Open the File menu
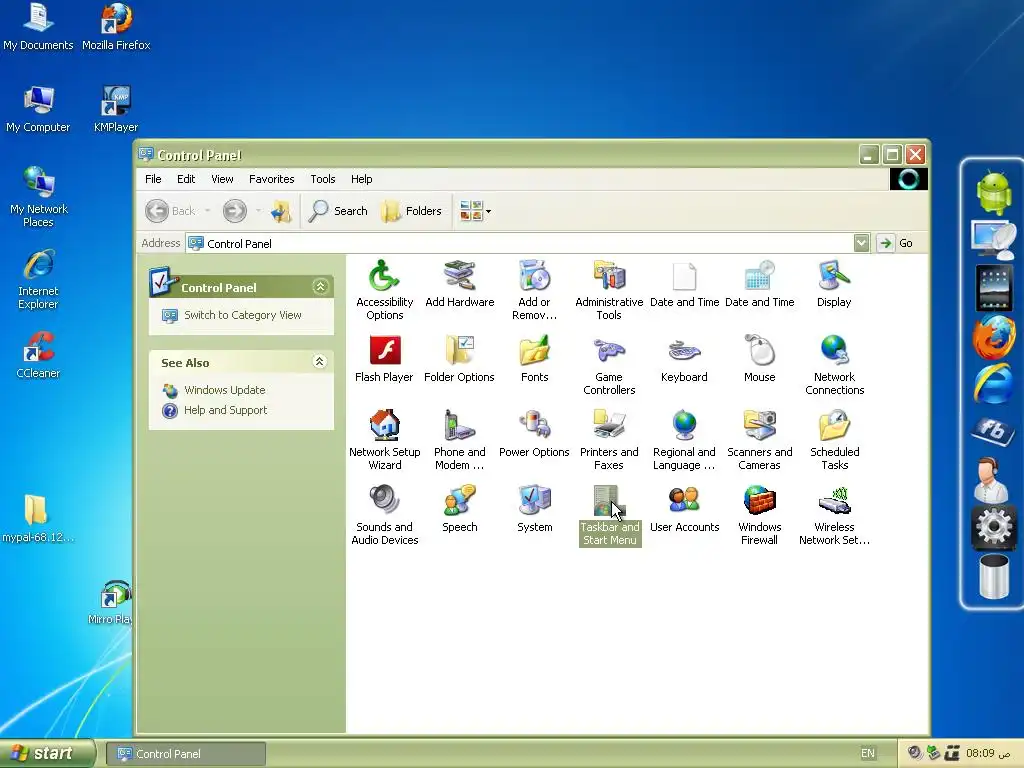 [x=153, y=179]
